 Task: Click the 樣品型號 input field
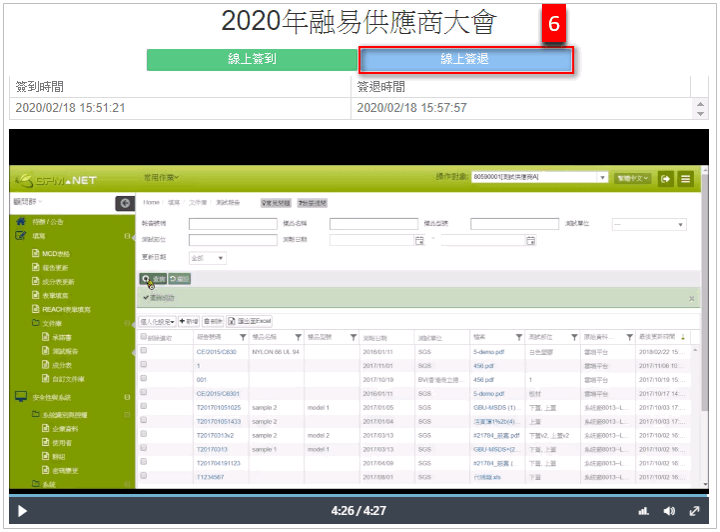(514, 224)
